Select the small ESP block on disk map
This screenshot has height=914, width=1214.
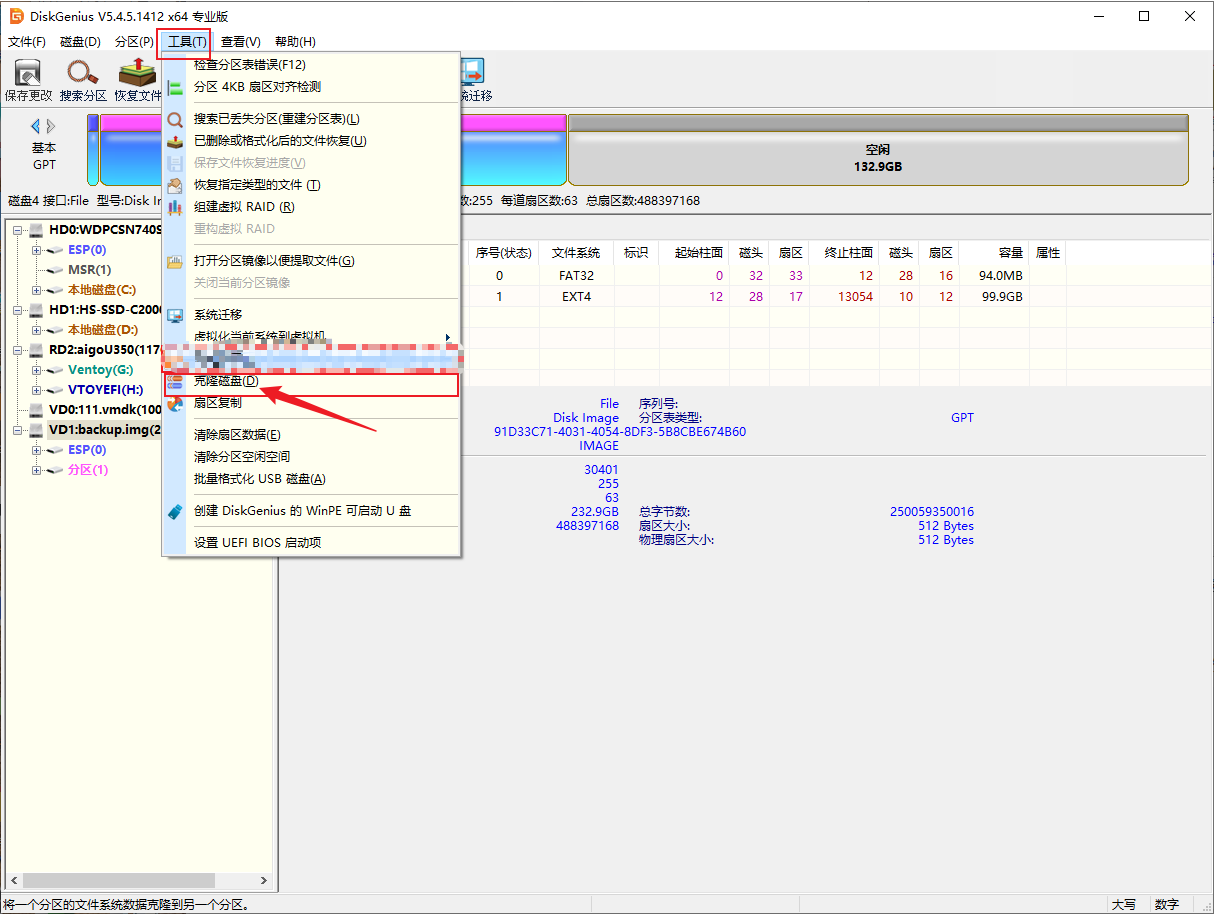tap(93, 150)
